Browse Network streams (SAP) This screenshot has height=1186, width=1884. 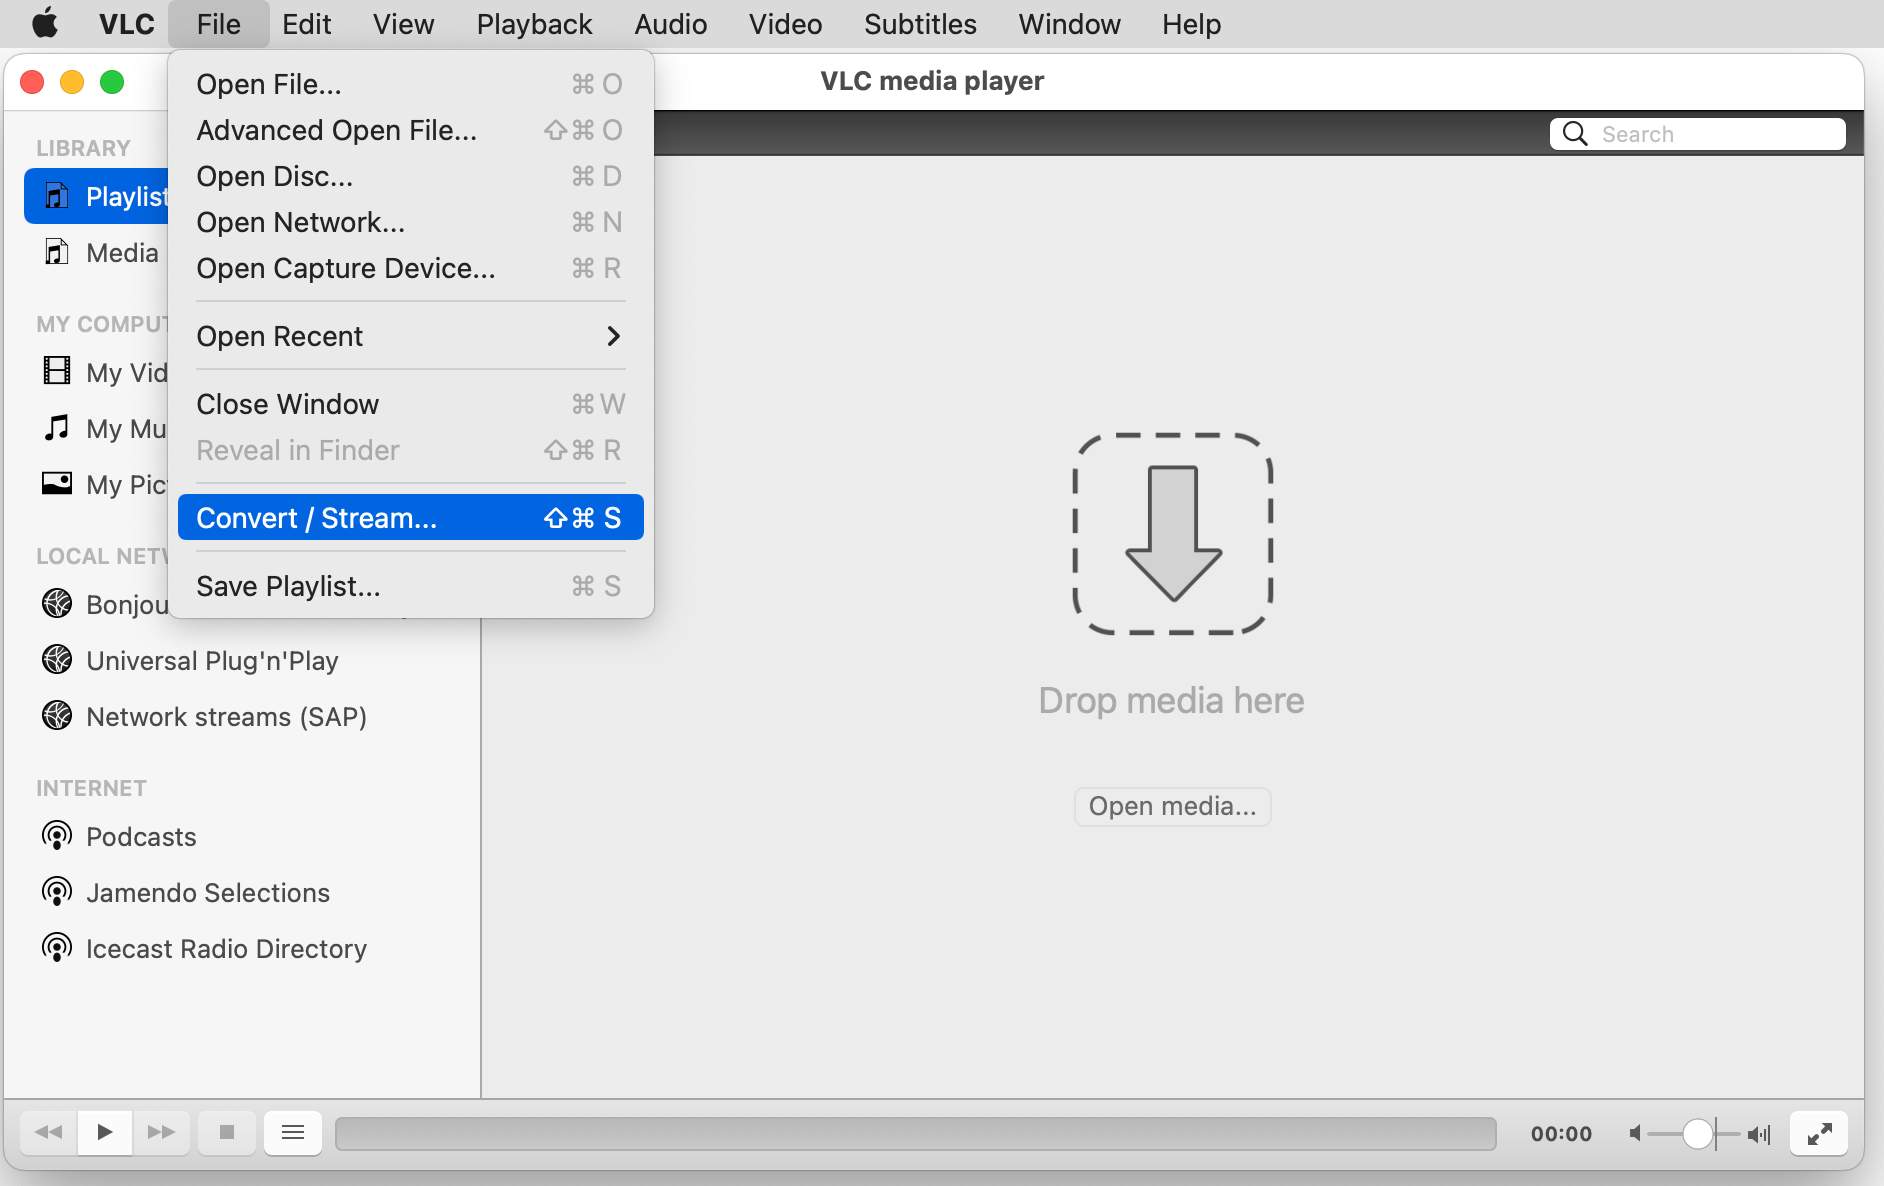226,716
